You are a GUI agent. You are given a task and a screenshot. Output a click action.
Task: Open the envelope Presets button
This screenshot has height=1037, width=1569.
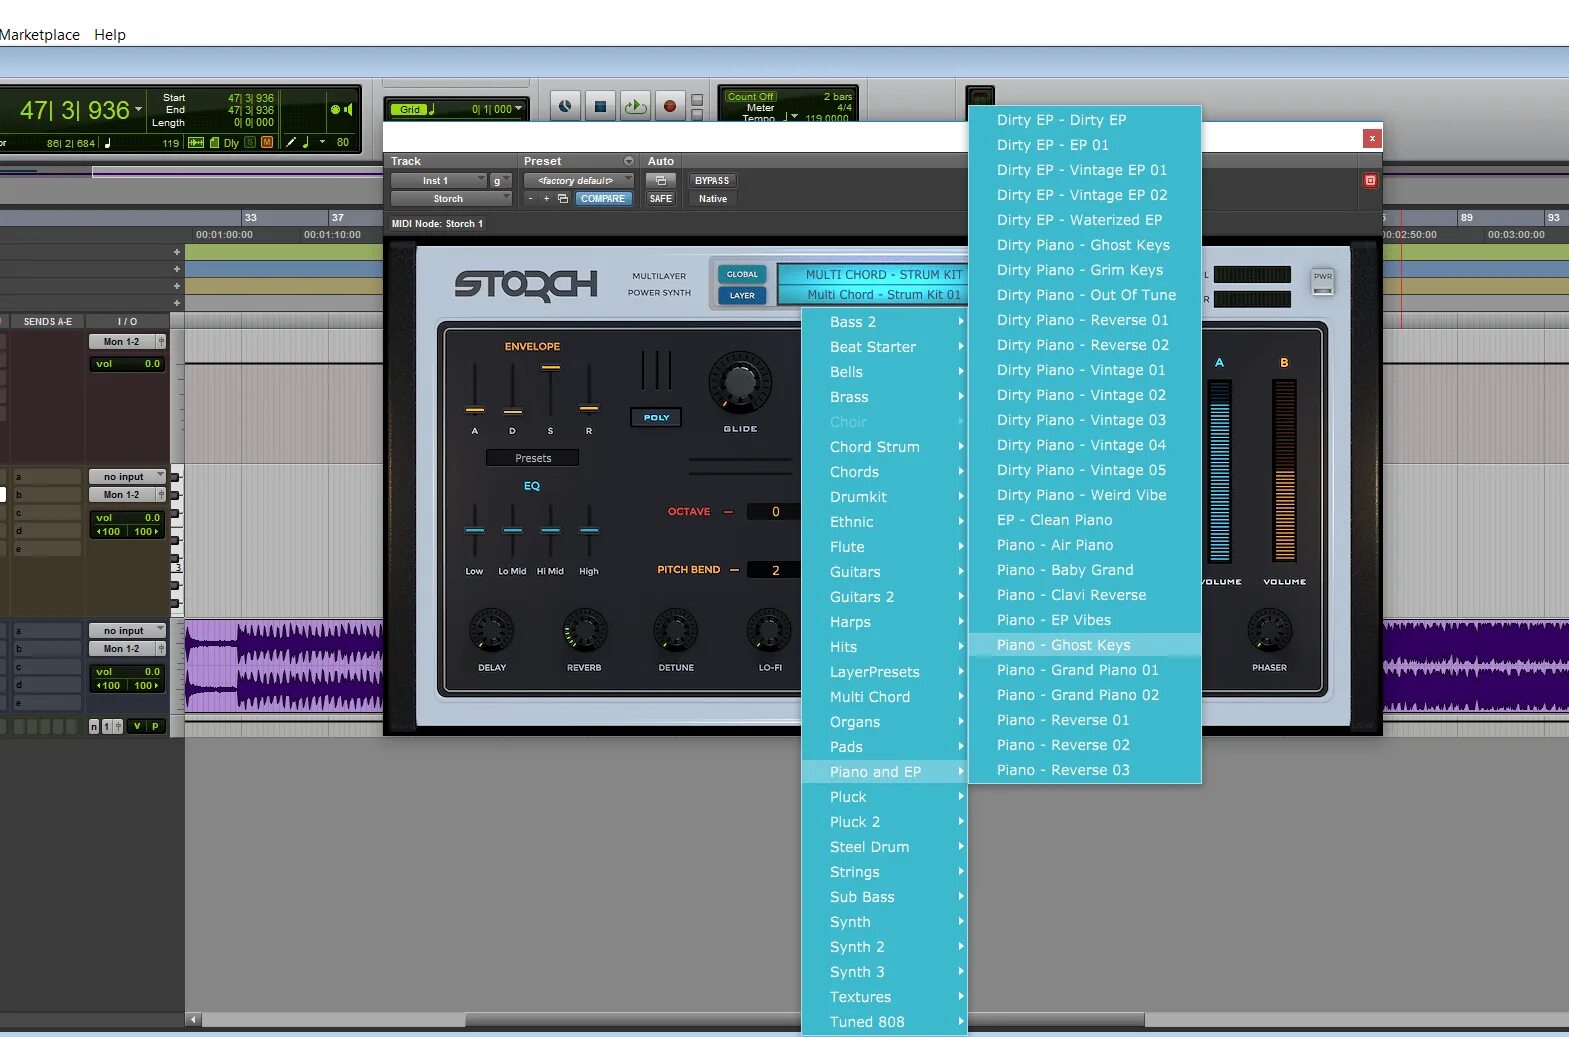point(533,458)
